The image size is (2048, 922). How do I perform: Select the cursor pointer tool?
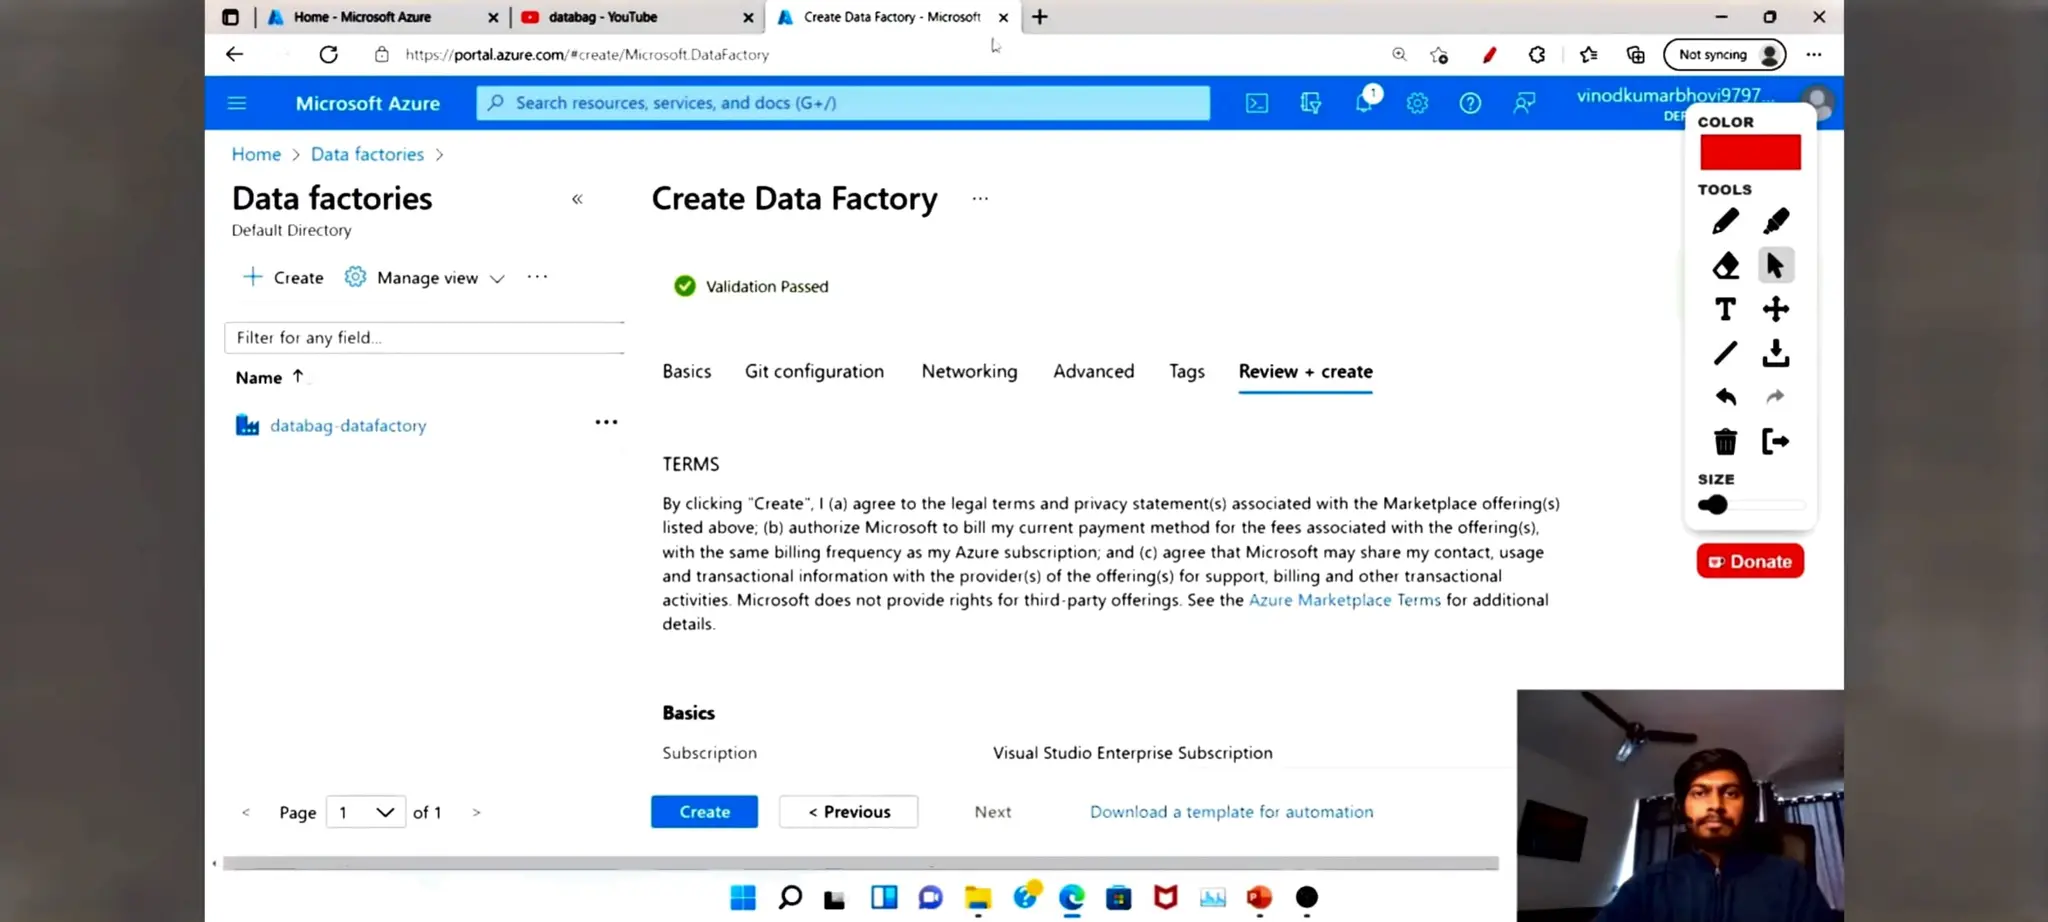point(1776,265)
